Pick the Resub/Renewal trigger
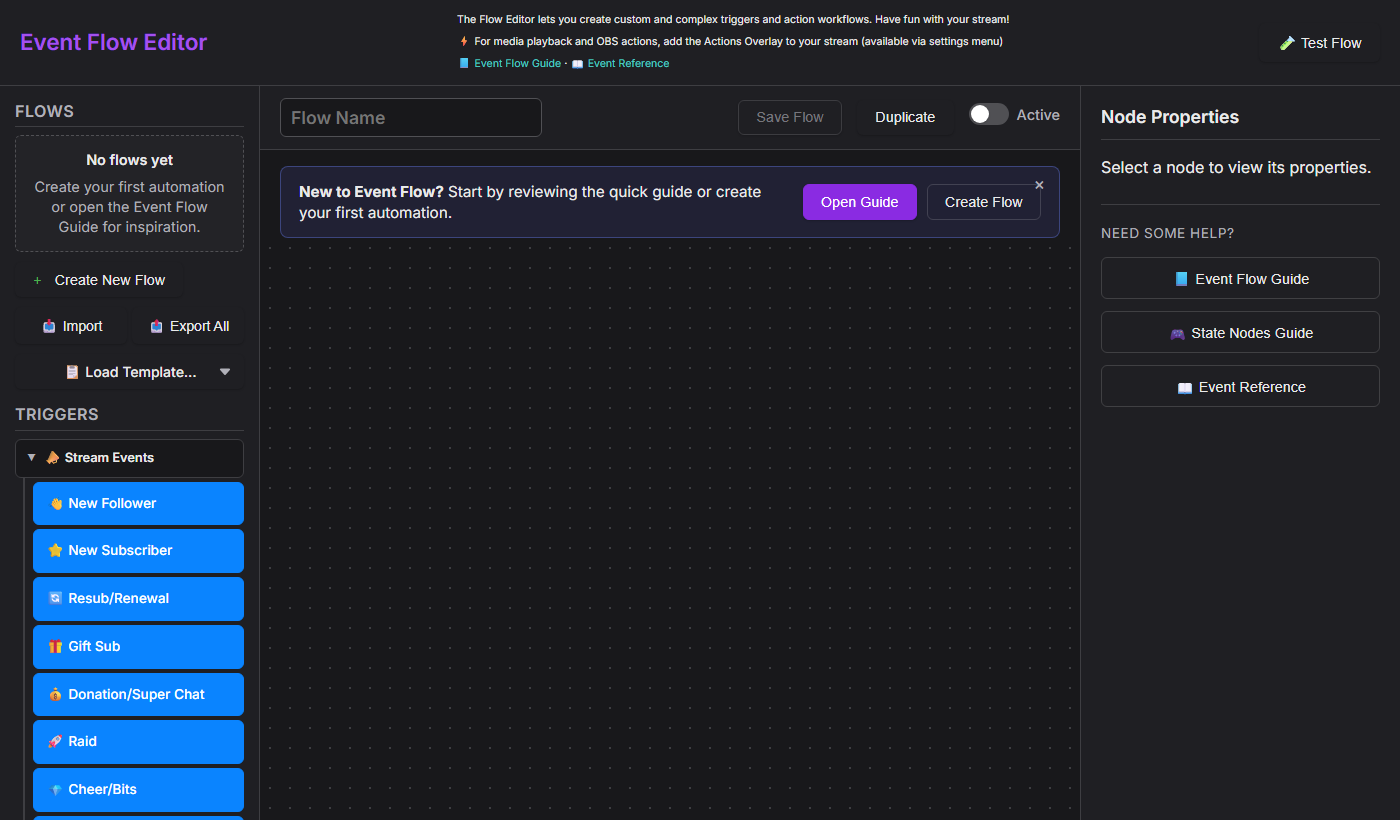 [138, 598]
